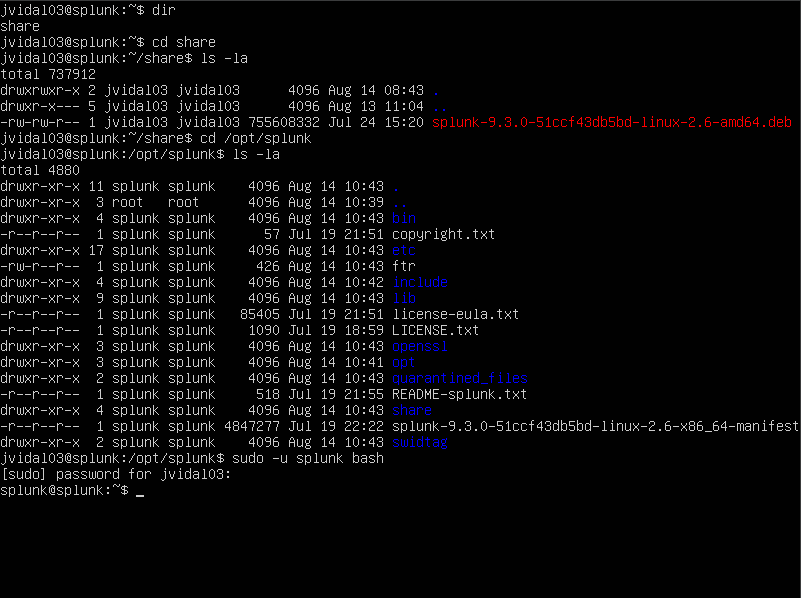This screenshot has width=801, height=598.
Task: Click the 'splunk@splunk:~$' prompt at the cursor
Action: [64, 491]
